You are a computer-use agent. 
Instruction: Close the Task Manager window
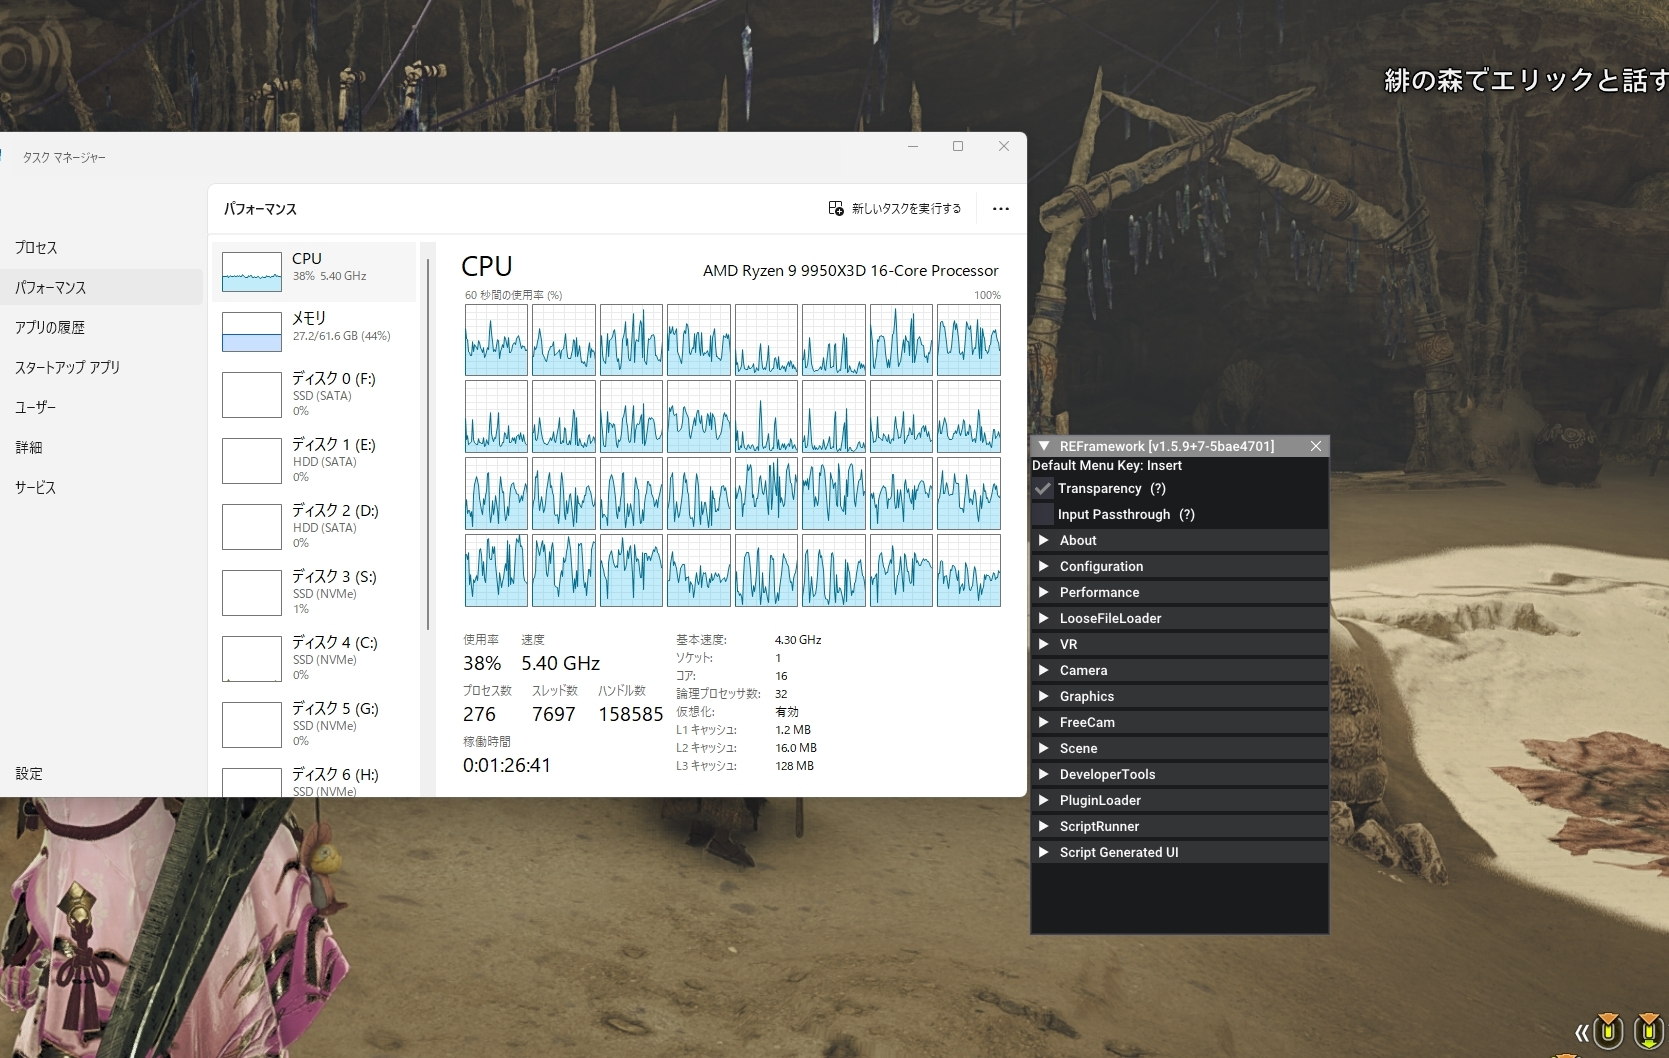click(1004, 146)
